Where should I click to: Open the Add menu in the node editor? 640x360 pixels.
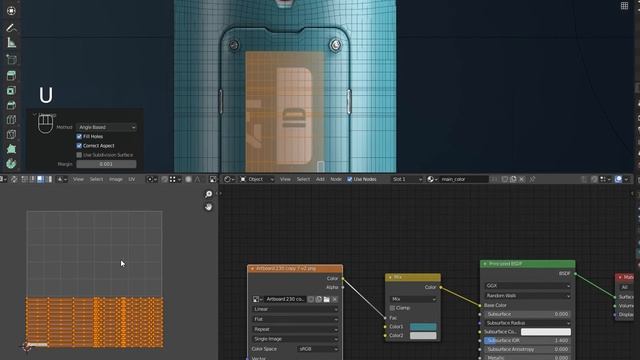[x=320, y=179]
